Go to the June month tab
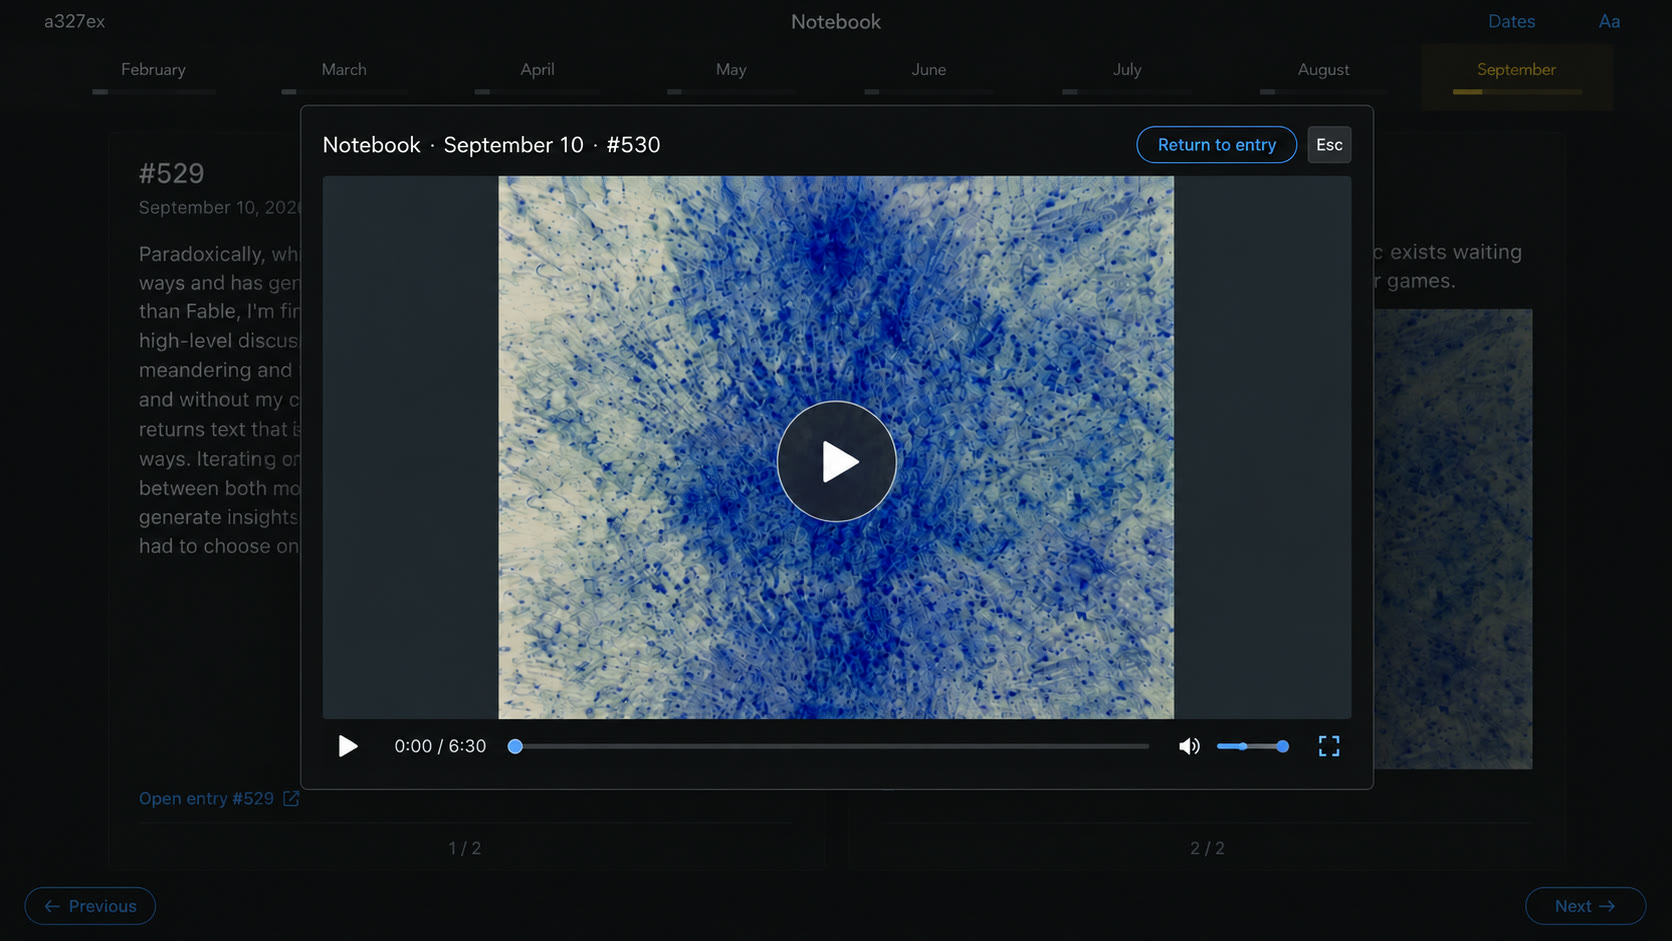 coord(928,70)
